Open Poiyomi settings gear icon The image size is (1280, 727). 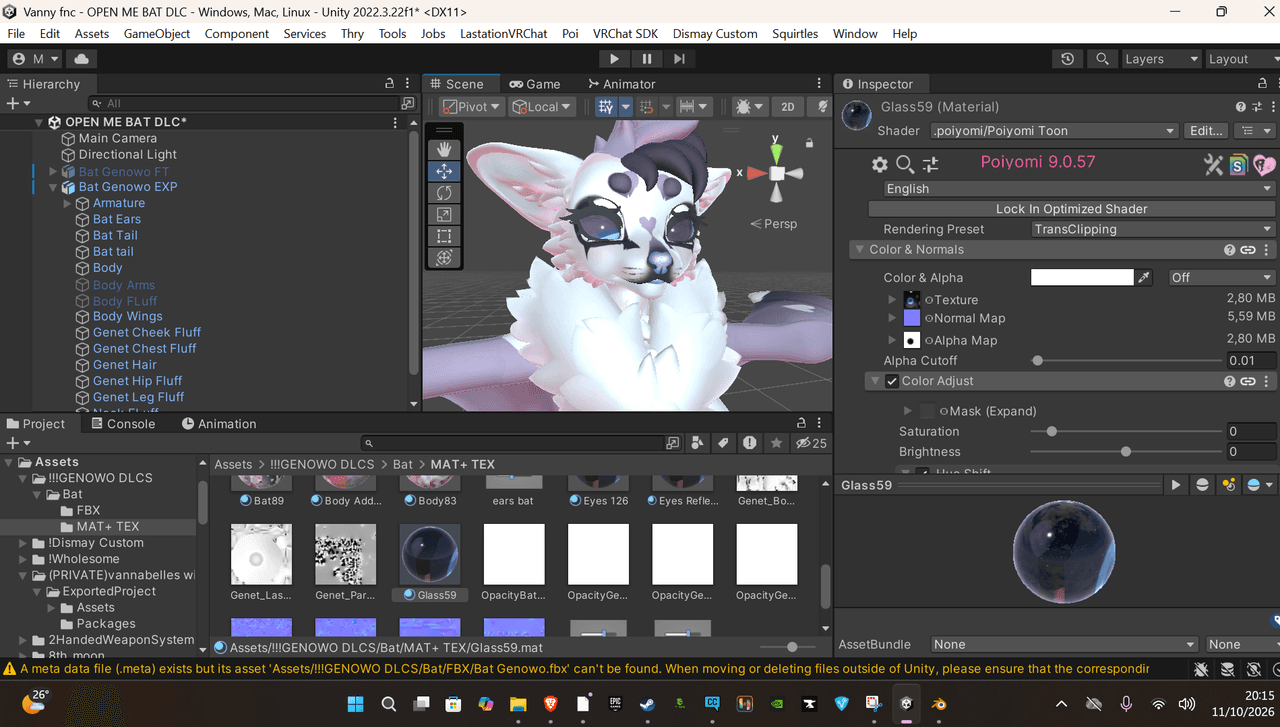[x=880, y=164]
